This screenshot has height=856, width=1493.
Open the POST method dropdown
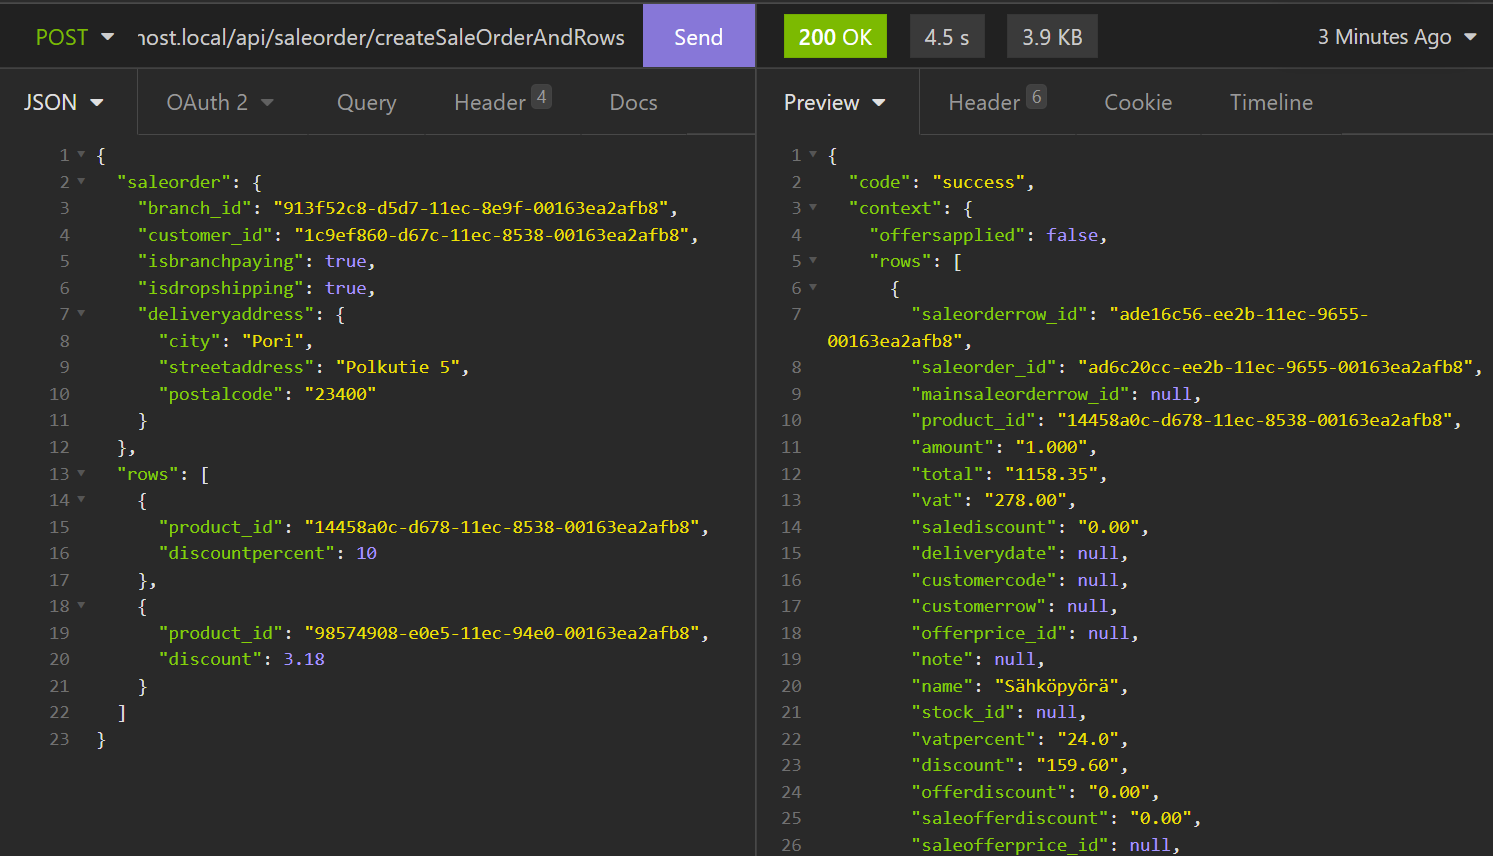click(74, 37)
